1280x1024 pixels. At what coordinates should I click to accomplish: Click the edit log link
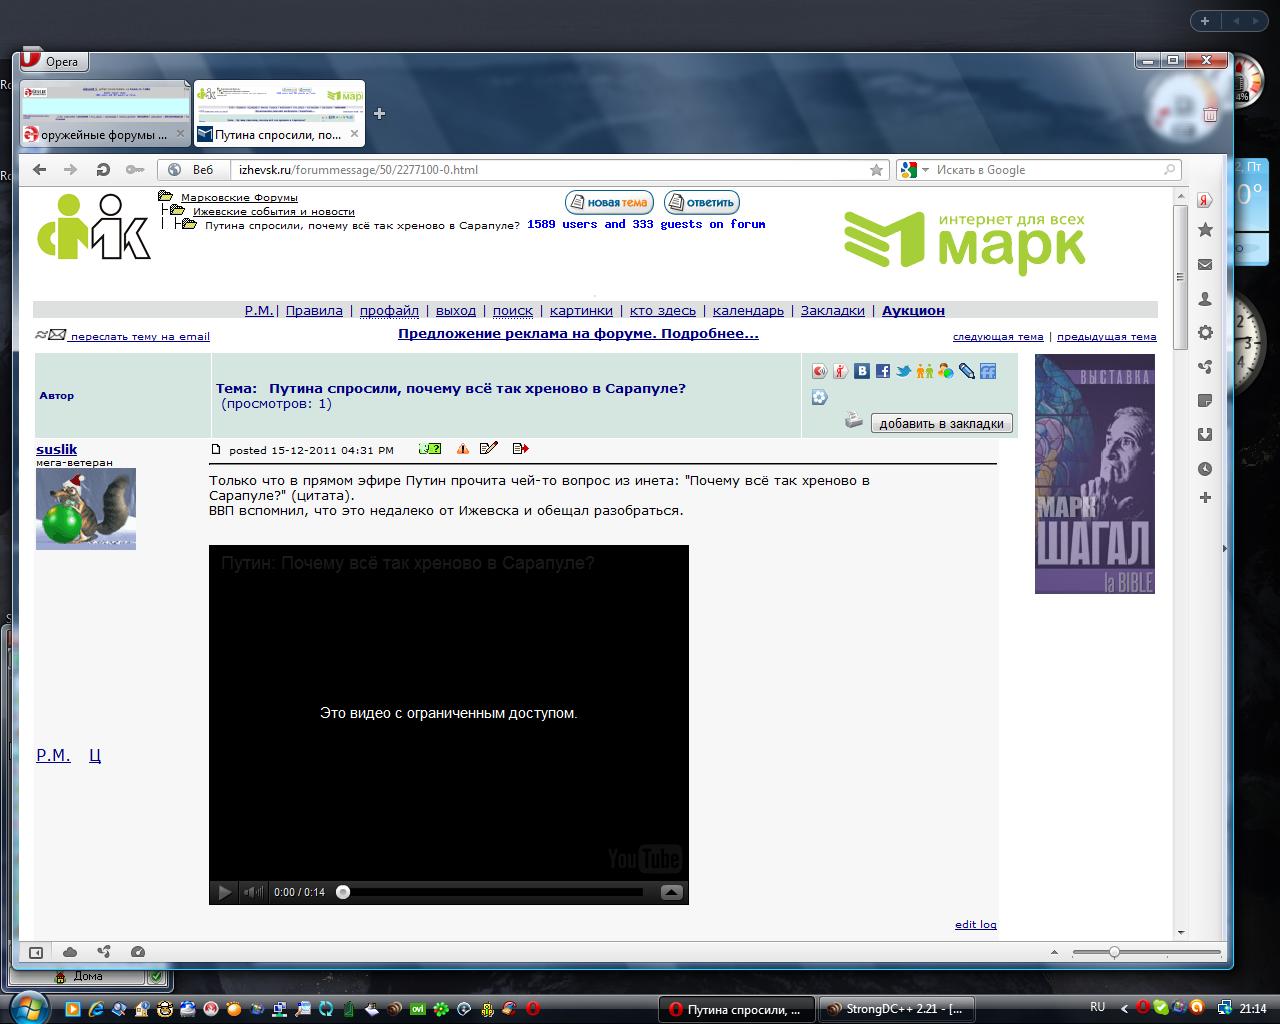coord(976,924)
